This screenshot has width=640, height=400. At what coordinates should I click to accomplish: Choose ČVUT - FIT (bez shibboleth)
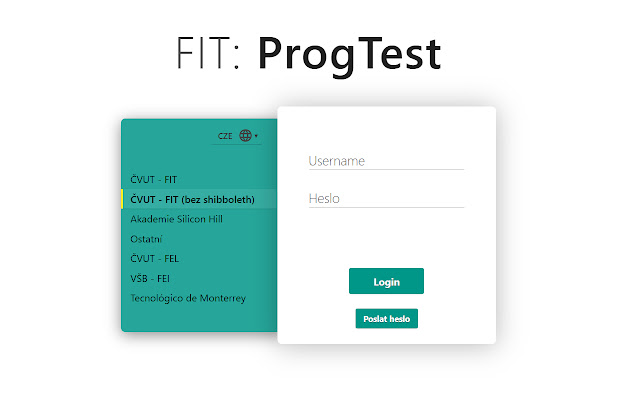pyautogui.click(x=192, y=200)
